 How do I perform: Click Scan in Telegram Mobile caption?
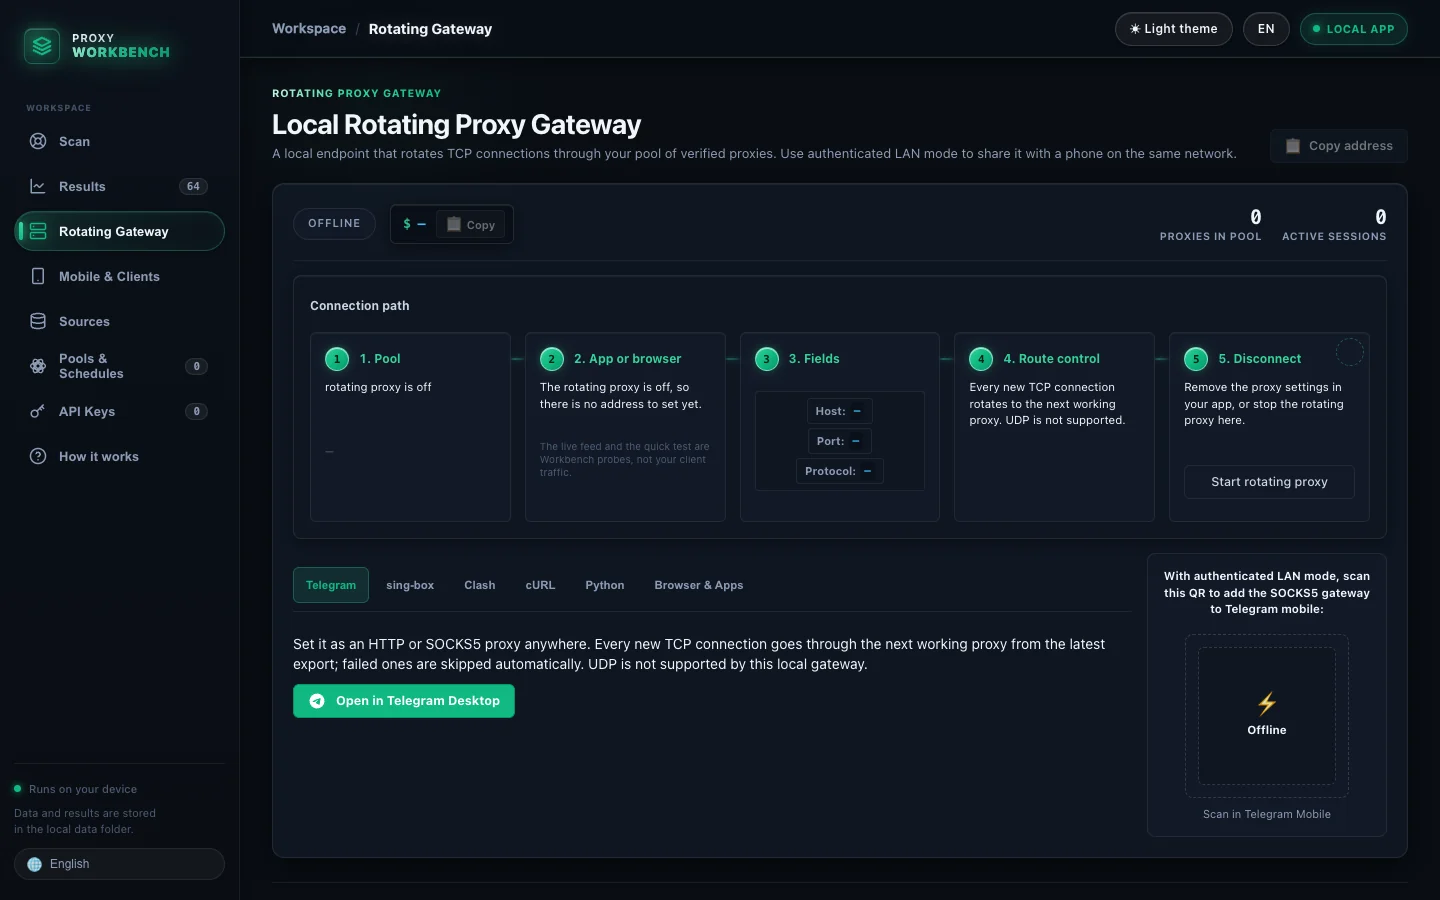click(x=1267, y=814)
